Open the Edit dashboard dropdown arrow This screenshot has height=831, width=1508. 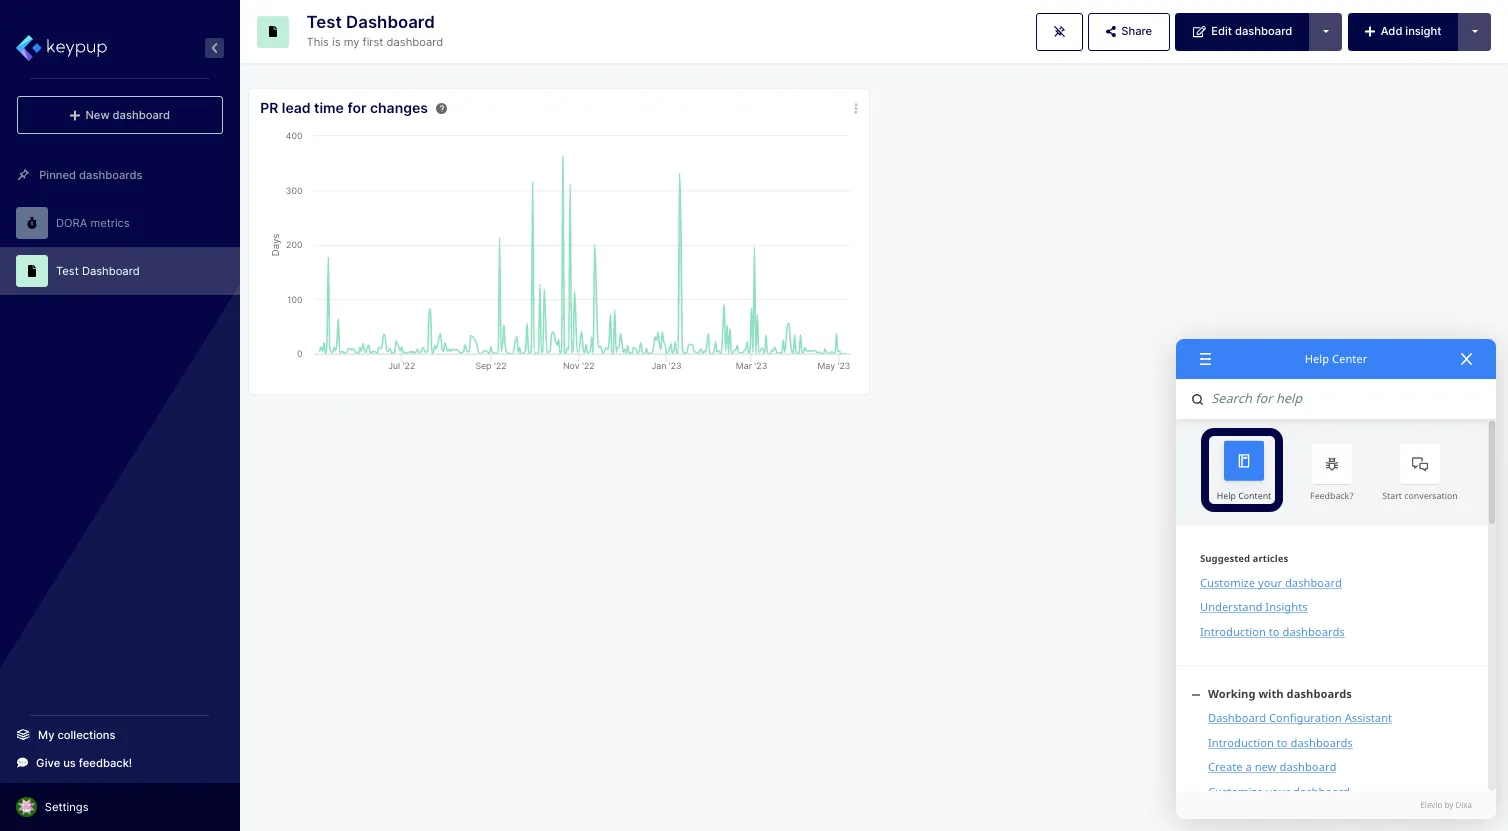click(1325, 31)
